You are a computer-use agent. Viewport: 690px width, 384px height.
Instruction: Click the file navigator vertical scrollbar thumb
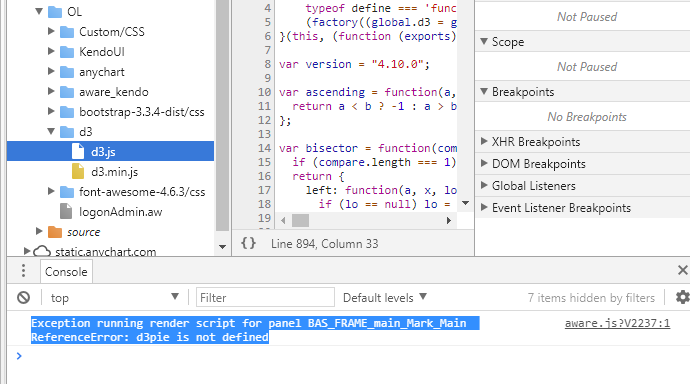(222, 115)
